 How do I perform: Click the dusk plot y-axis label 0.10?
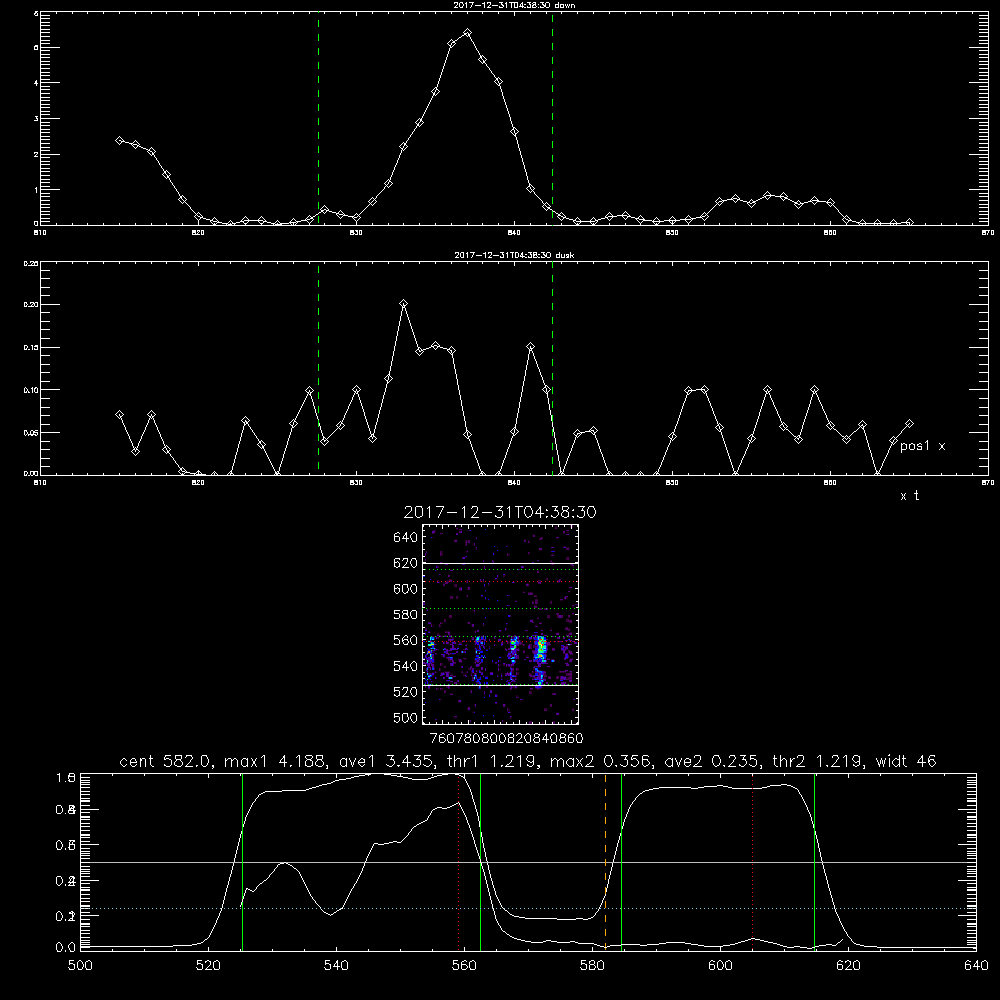pos(31,390)
